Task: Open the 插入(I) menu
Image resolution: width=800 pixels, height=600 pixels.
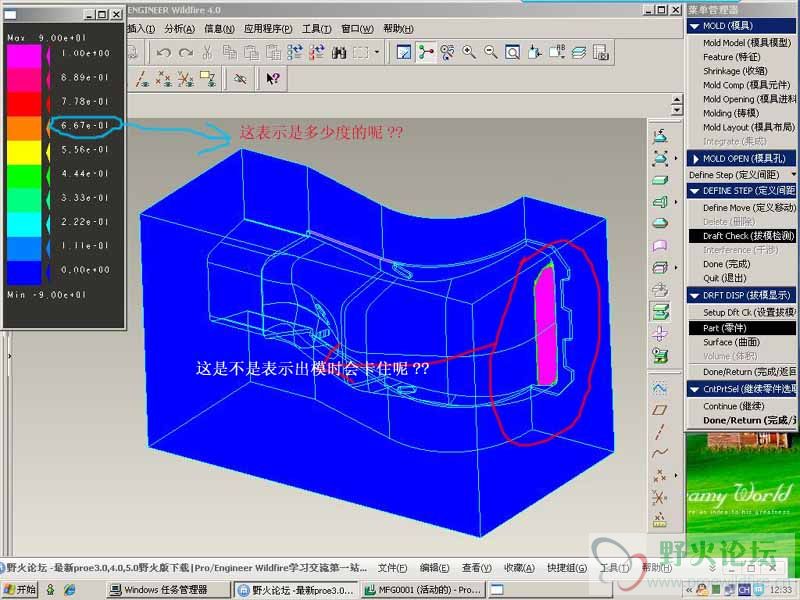Action: [141, 29]
